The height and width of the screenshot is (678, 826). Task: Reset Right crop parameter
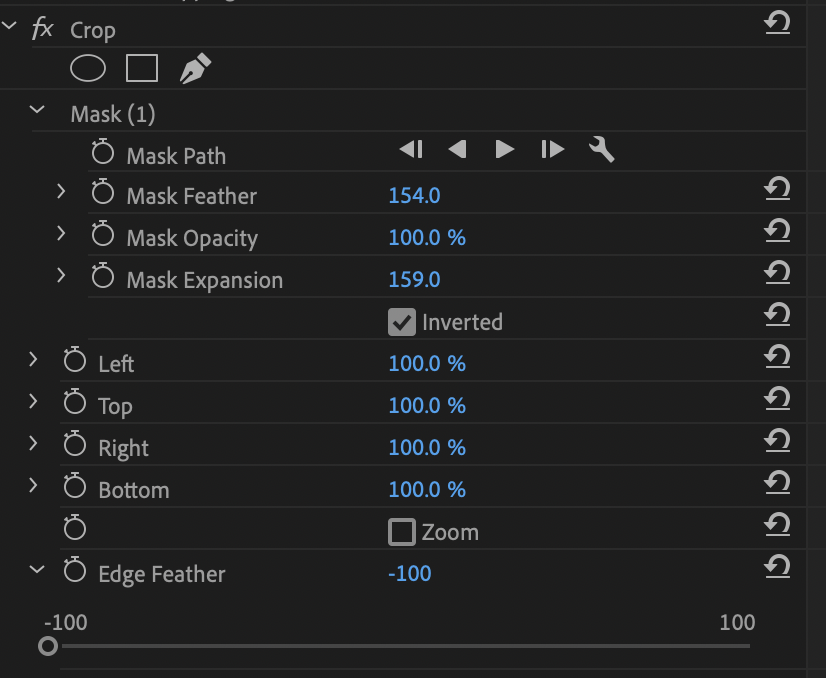tap(778, 440)
